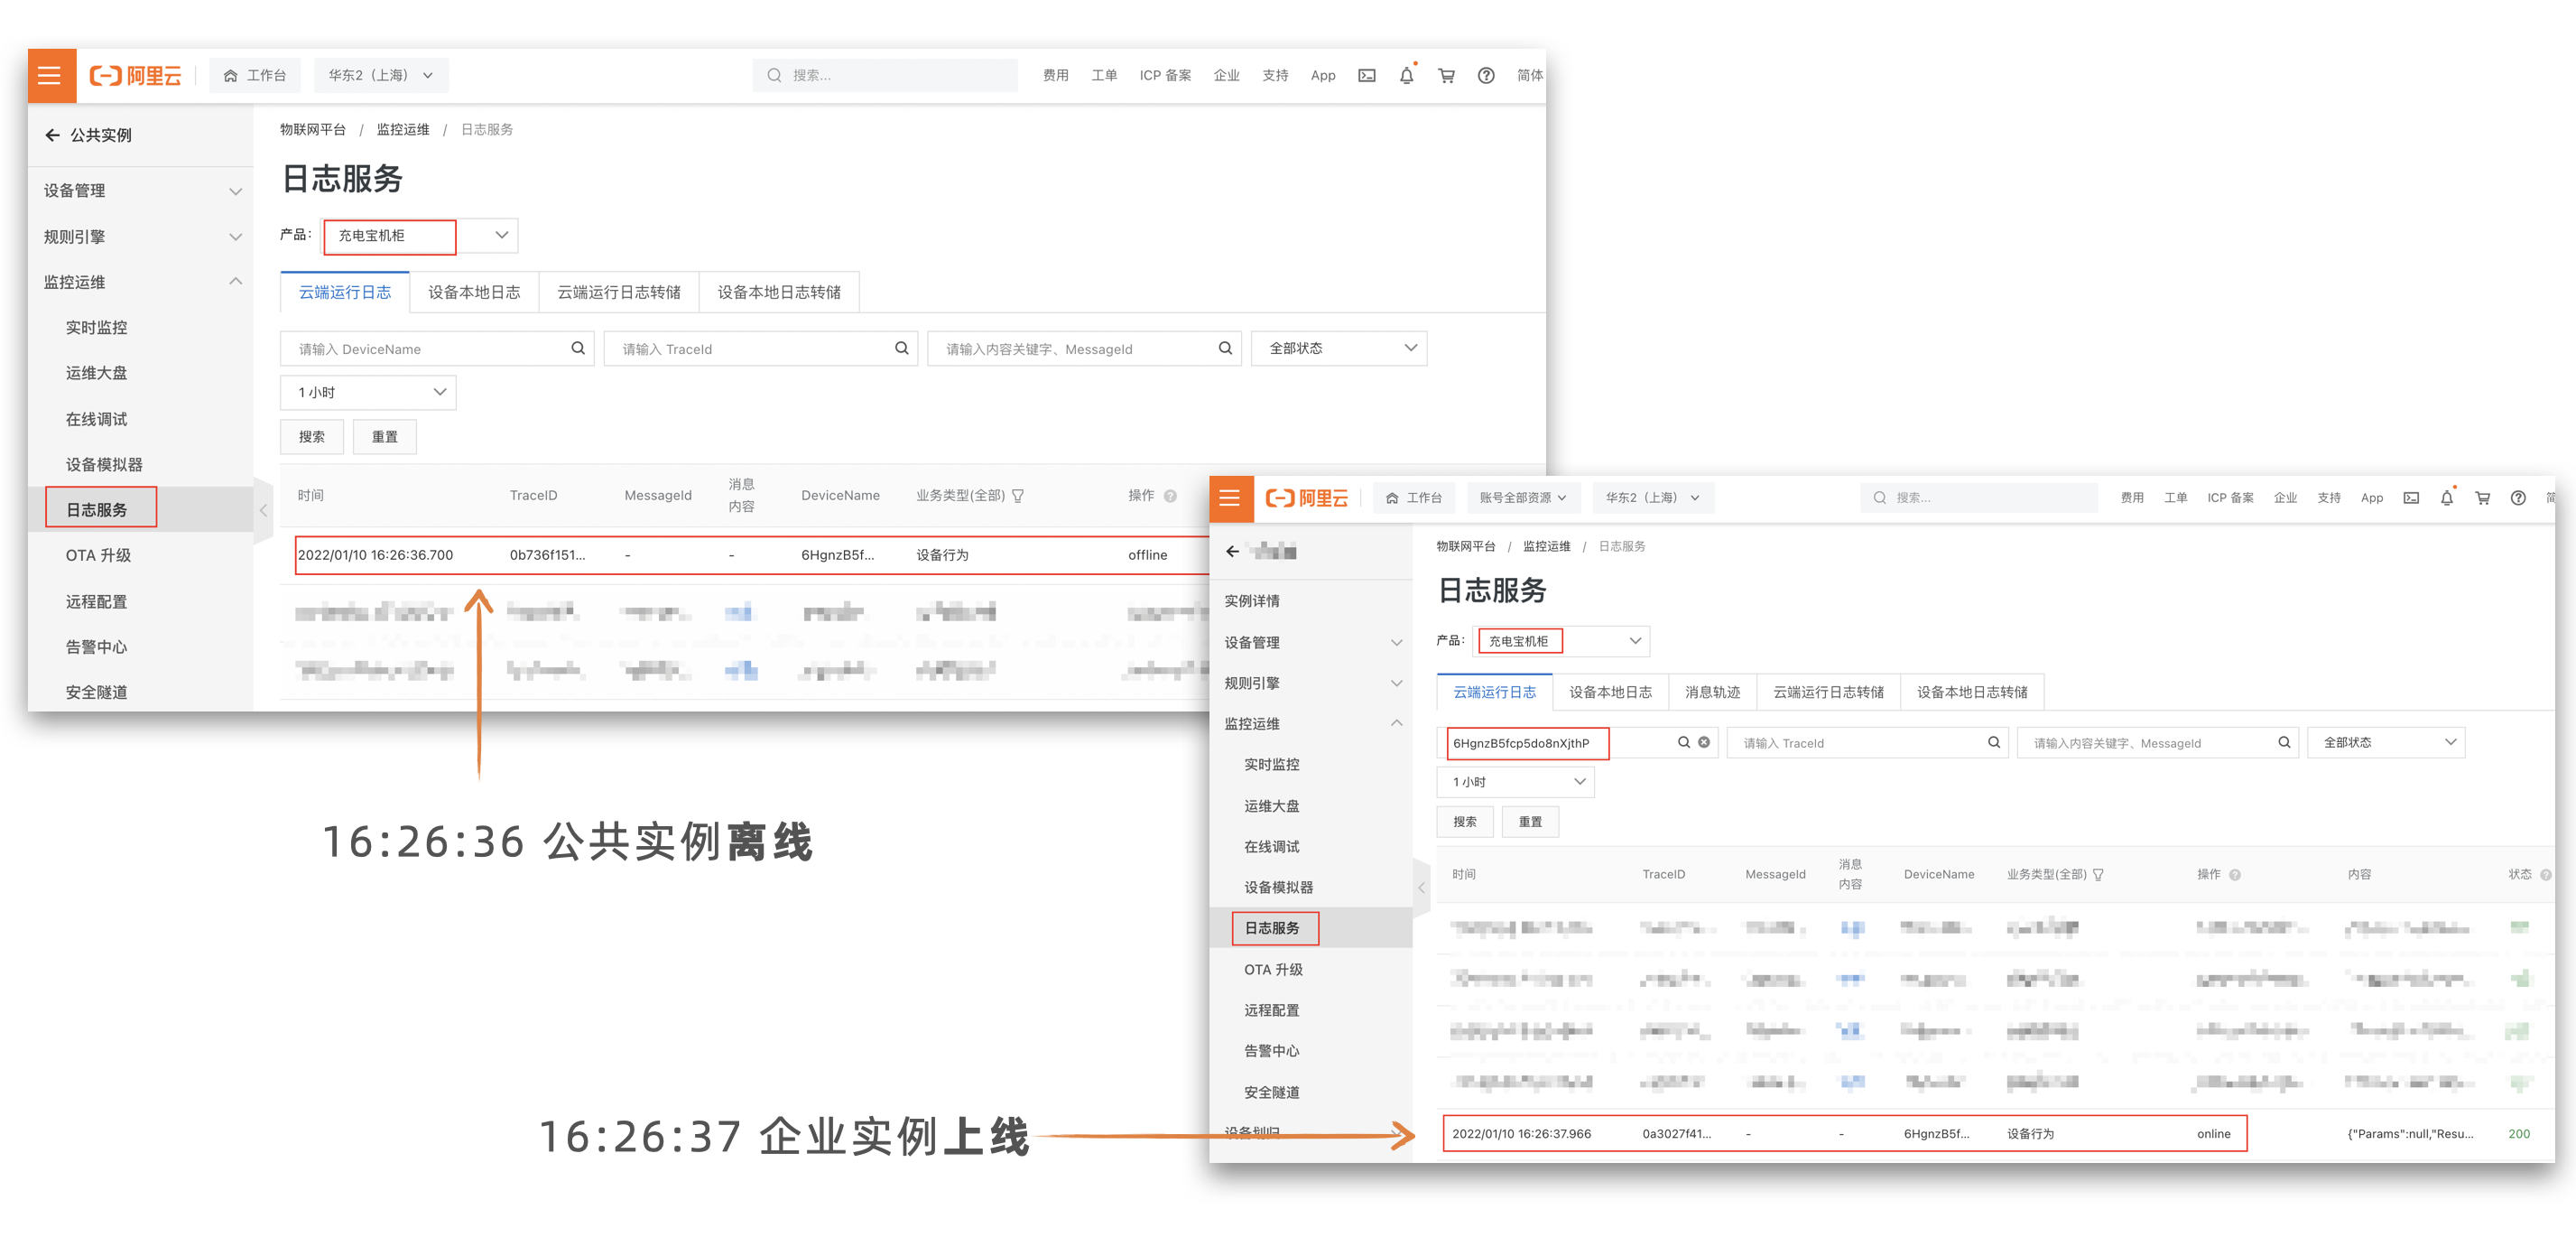The width and height of the screenshot is (2576, 1237).
Task: Open help icon in enterprise instance window
Action: (2518, 498)
